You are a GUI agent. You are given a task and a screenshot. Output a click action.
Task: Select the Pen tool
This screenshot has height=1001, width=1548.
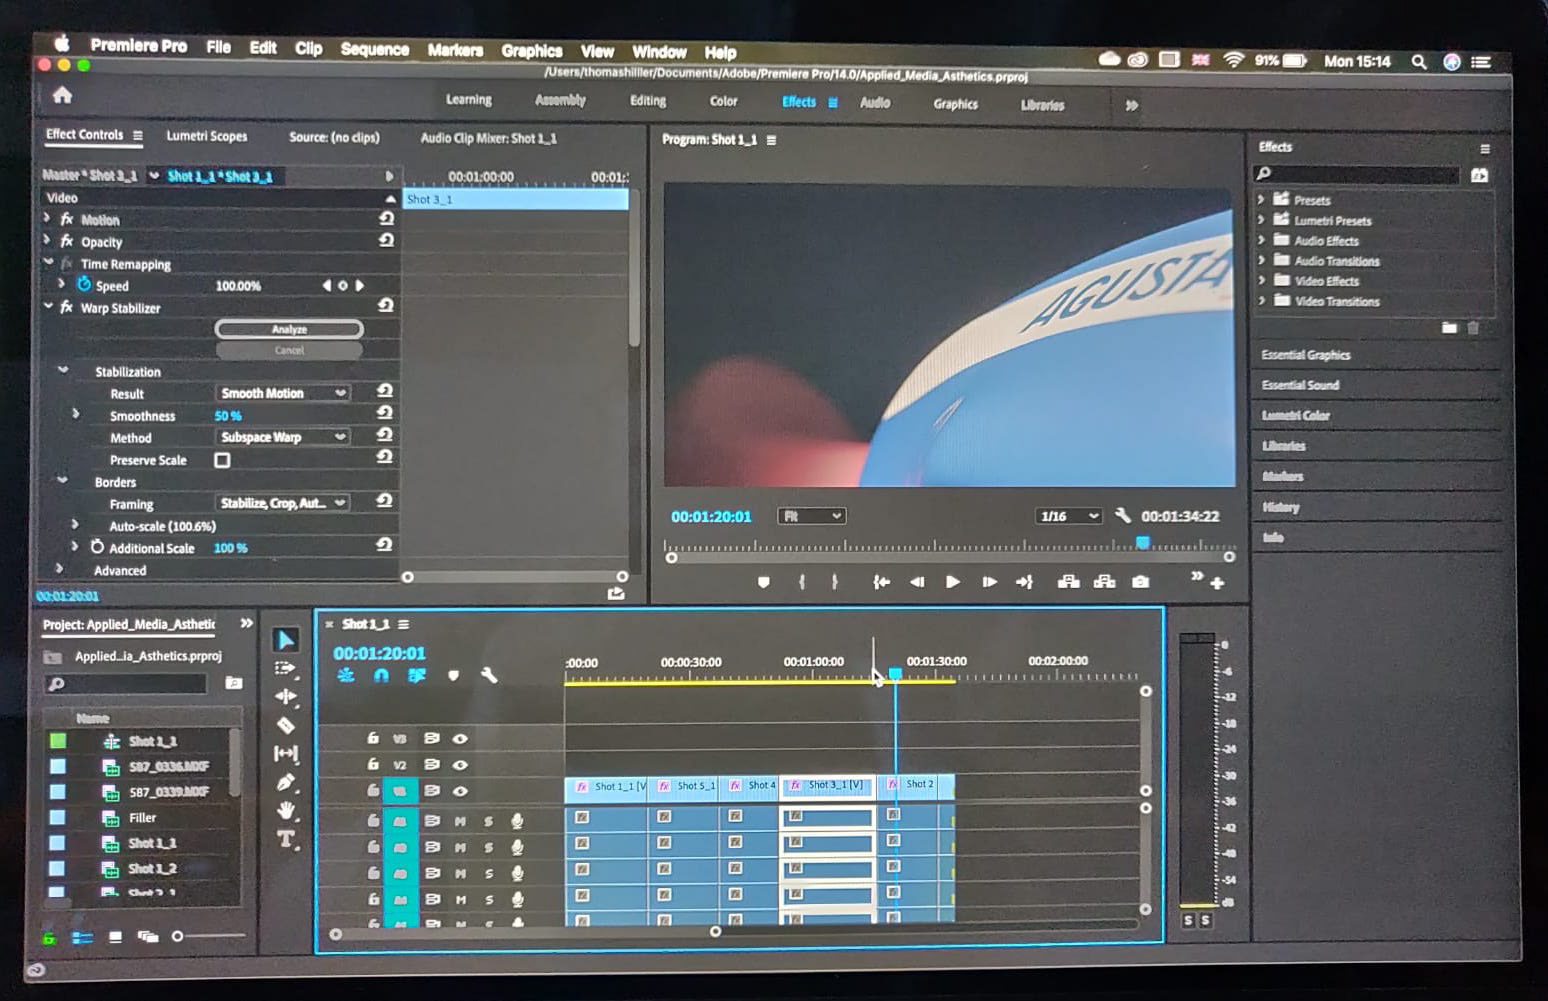pos(285,782)
